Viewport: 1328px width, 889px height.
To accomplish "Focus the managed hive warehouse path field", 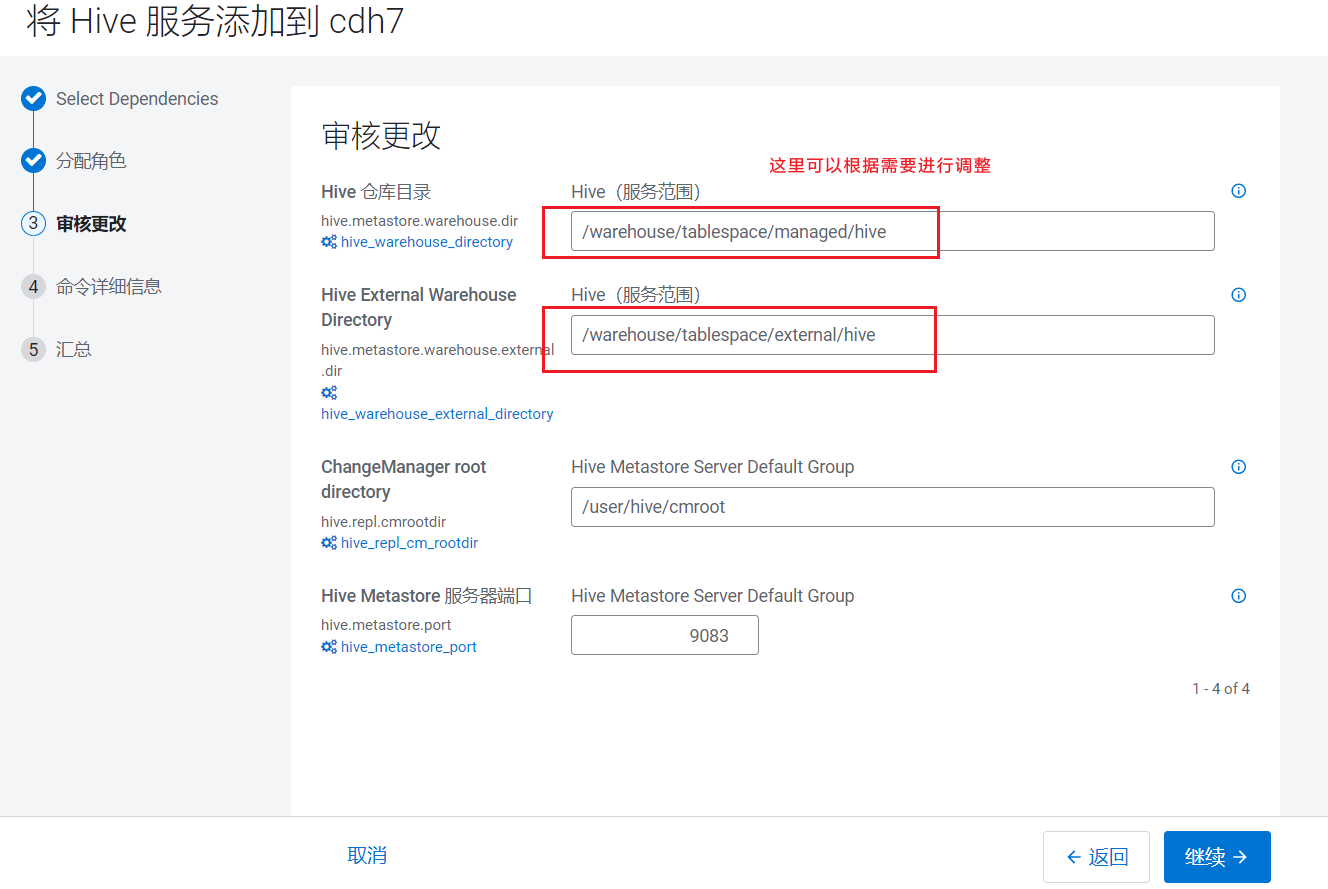I will 893,231.
